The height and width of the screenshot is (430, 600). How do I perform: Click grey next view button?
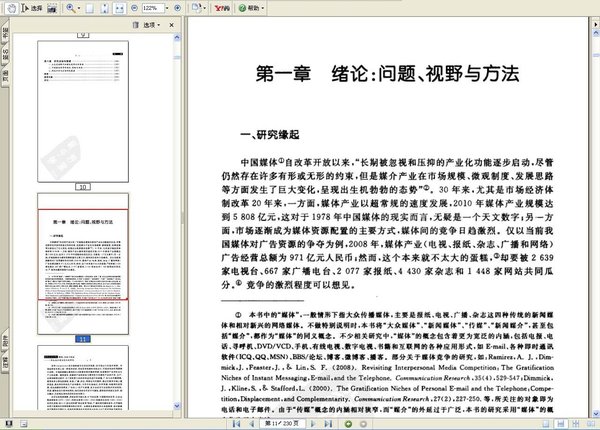pos(364,424)
